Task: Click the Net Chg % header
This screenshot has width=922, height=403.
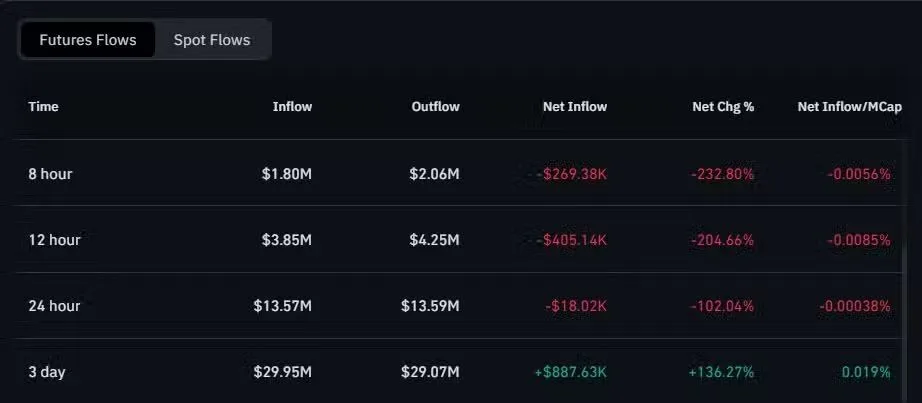Action: [722, 106]
